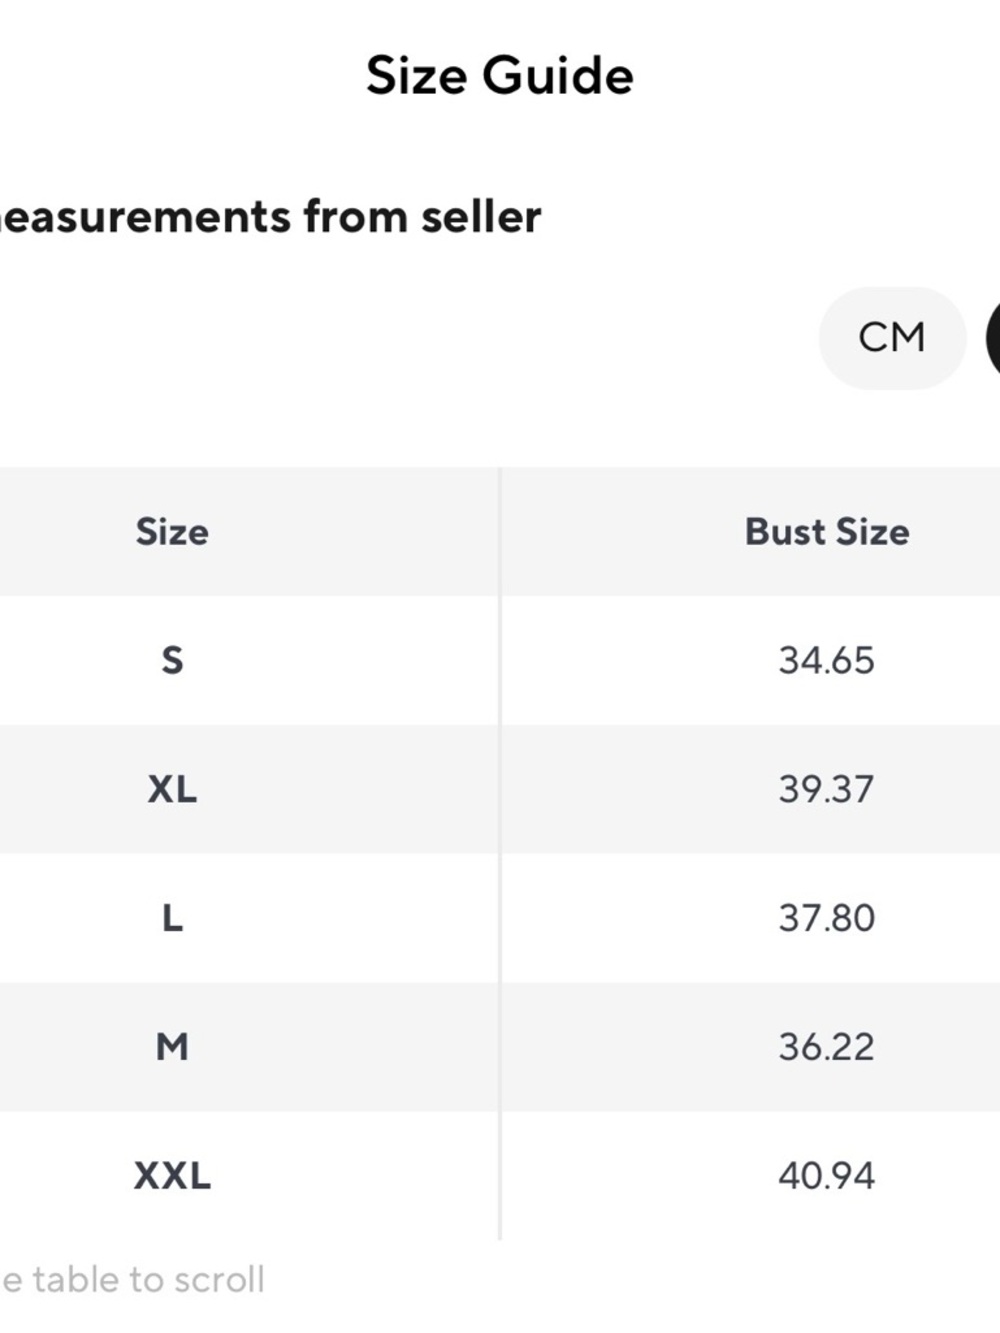1000x1333 pixels.
Task: Click the 37.80 bust value
Action: pos(827,918)
